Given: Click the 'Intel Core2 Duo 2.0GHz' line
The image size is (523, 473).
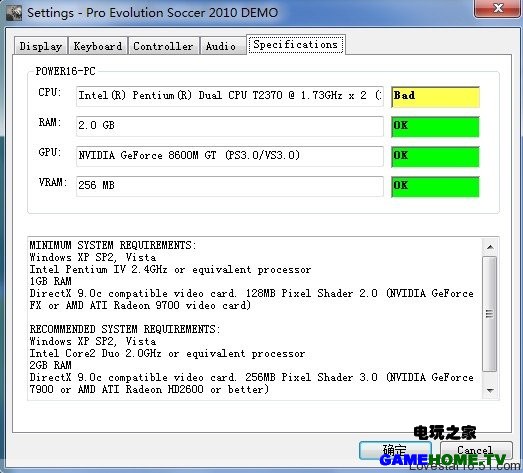Looking at the screenshot, I should click(167, 353).
